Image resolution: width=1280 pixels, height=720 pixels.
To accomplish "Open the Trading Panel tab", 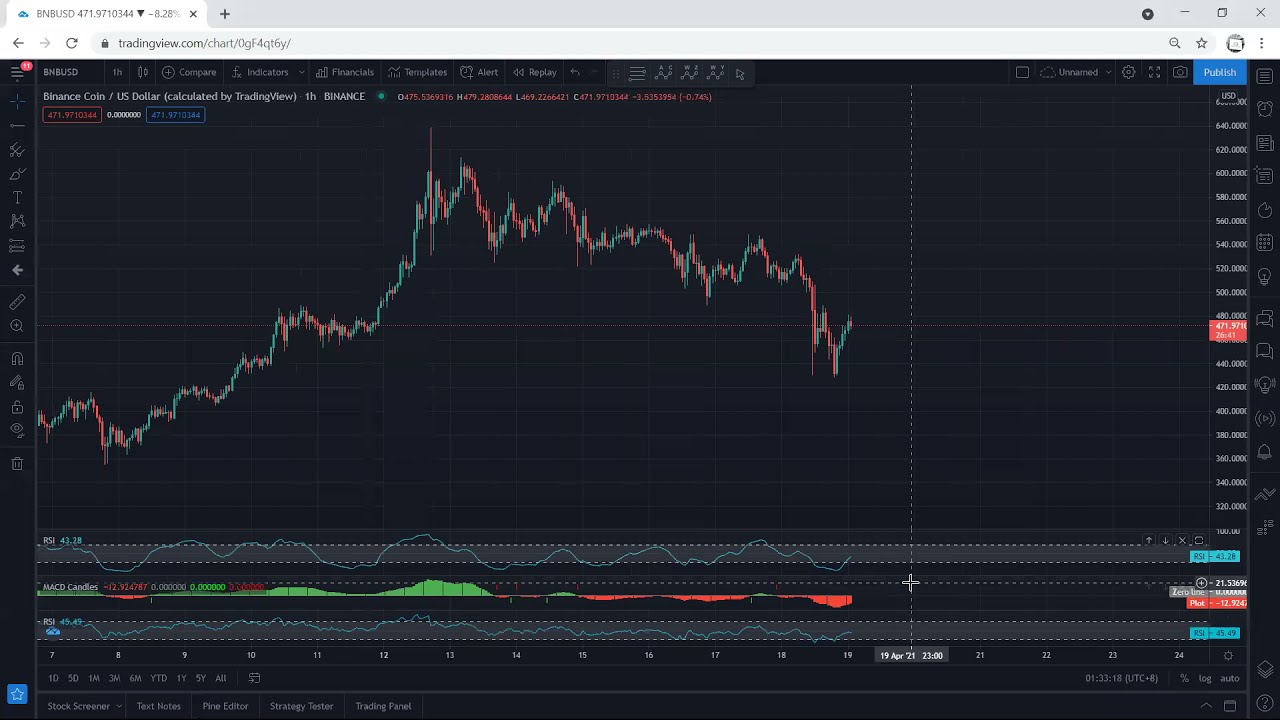I will pos(383,706).
